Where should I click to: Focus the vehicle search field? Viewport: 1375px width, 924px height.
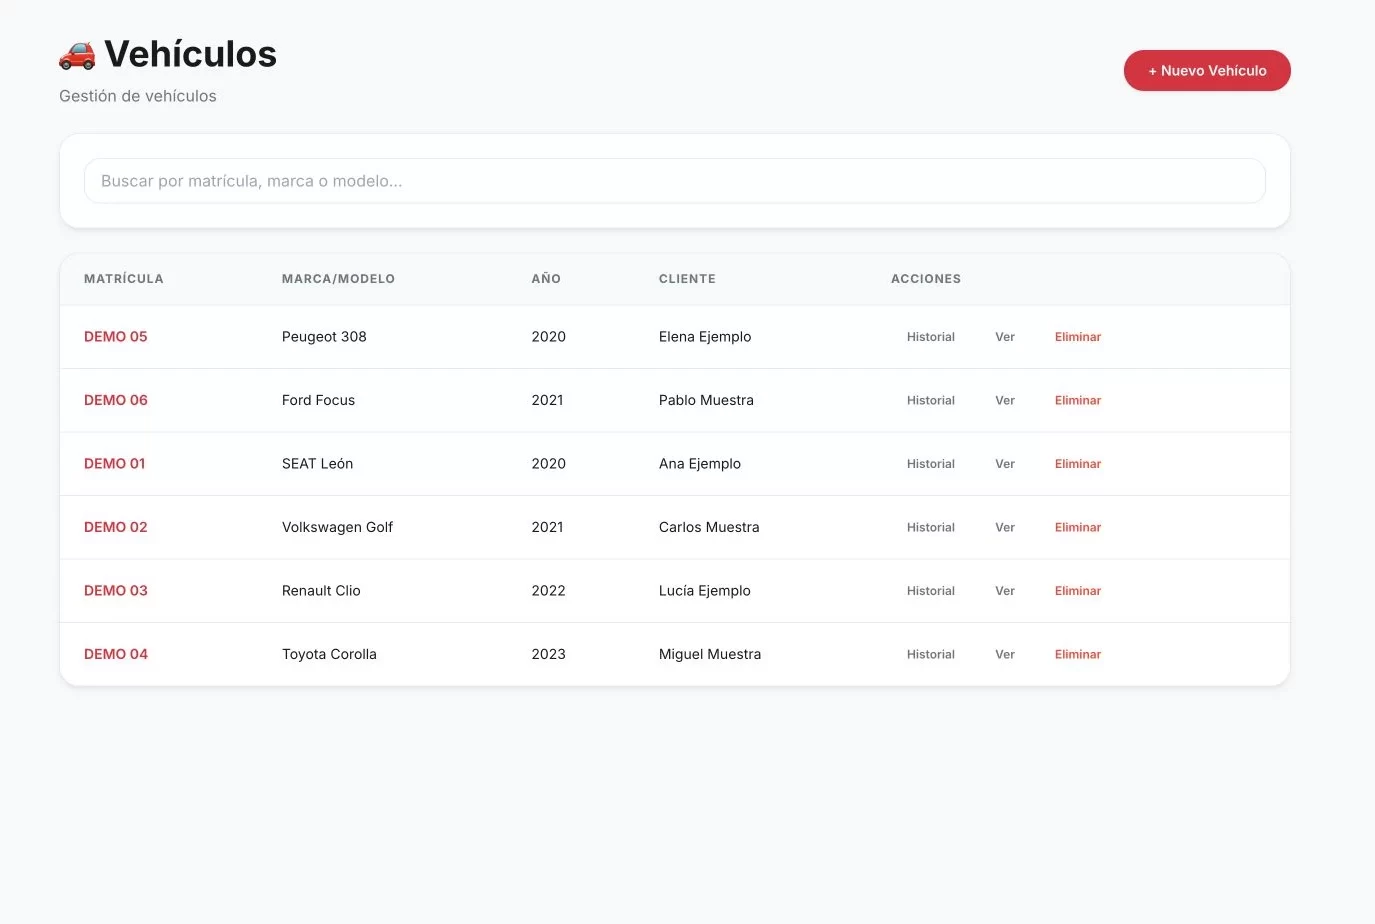675,181
